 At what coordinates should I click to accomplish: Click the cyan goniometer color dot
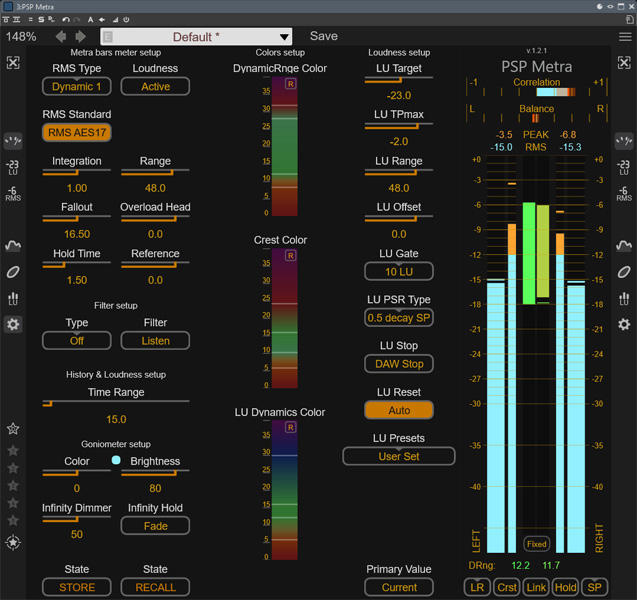(116, 460)
